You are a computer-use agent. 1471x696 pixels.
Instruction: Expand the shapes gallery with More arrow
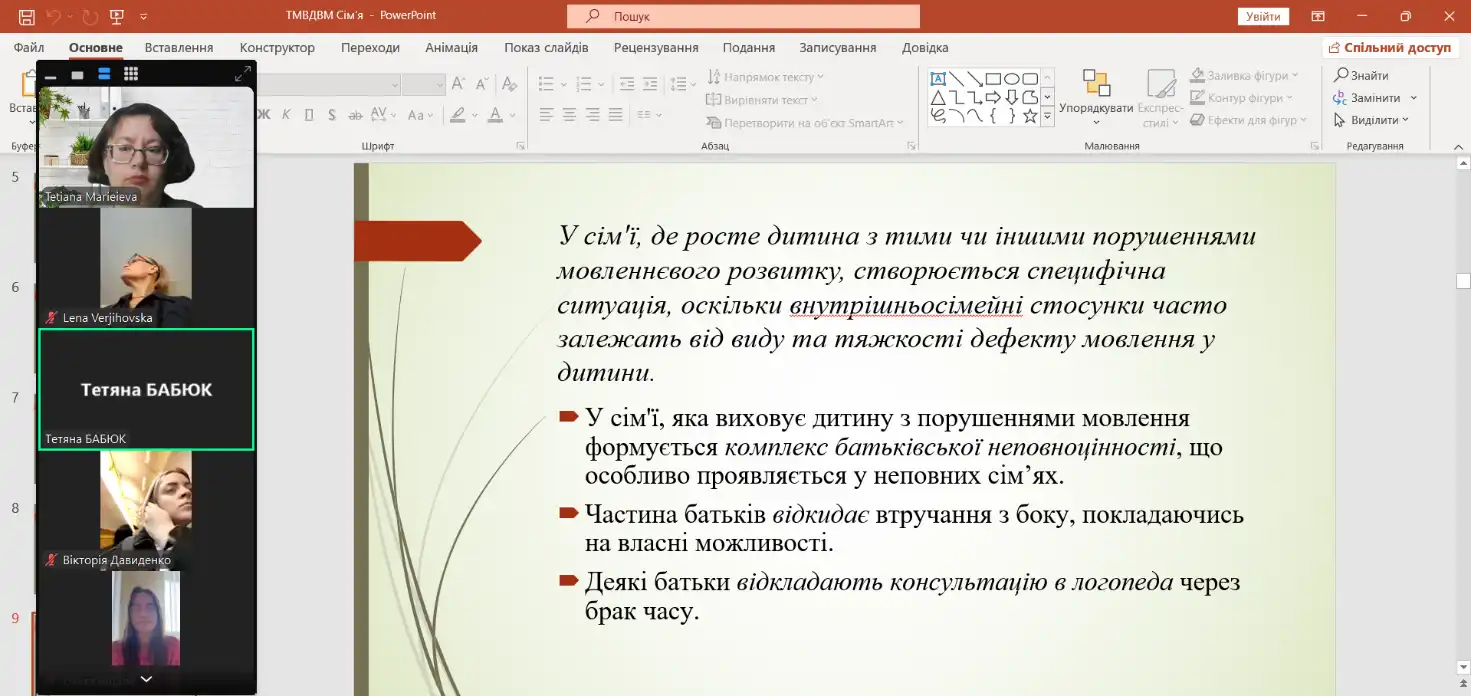click(x=1047, y=117)
